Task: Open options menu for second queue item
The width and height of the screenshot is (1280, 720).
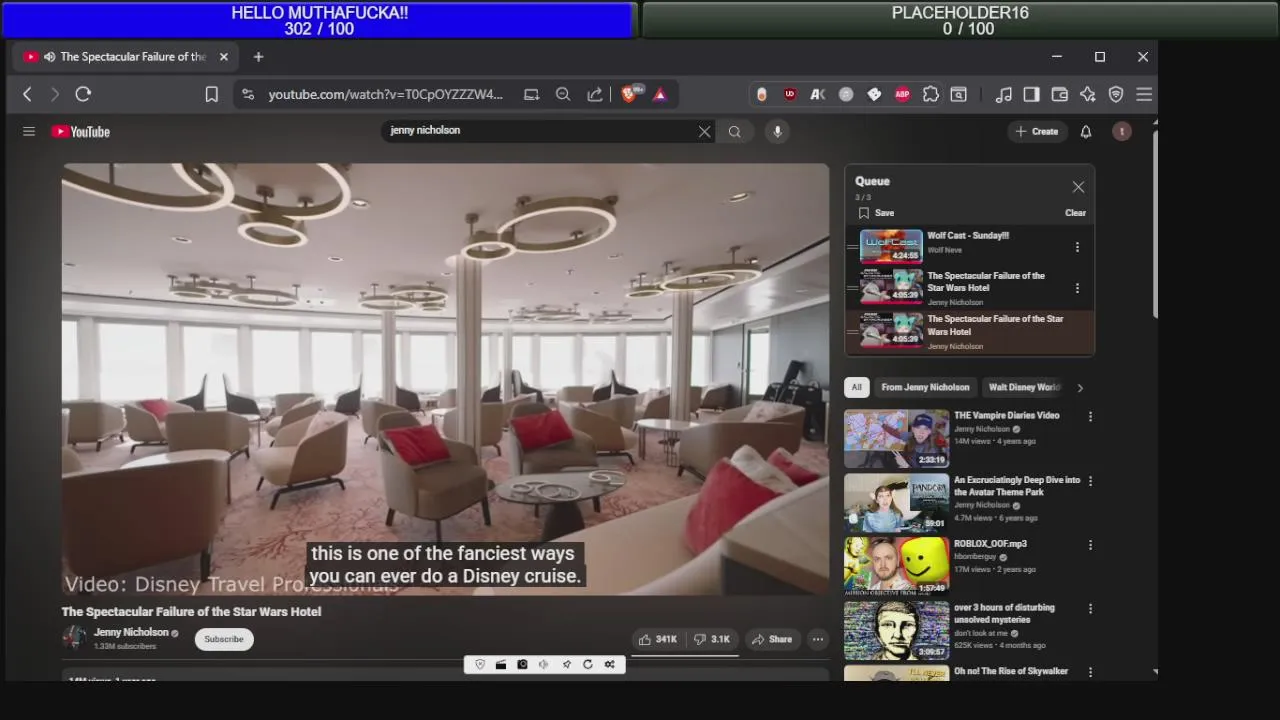Action: [1077, 288]
